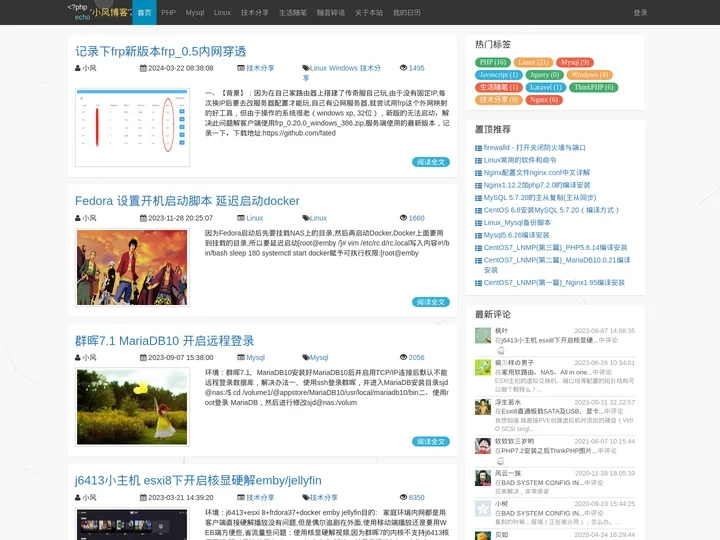Click list icon beside CentOS 6.8安装MySQL 5.7.20
The height and width of the screenshot is (540, 720).
478,210
